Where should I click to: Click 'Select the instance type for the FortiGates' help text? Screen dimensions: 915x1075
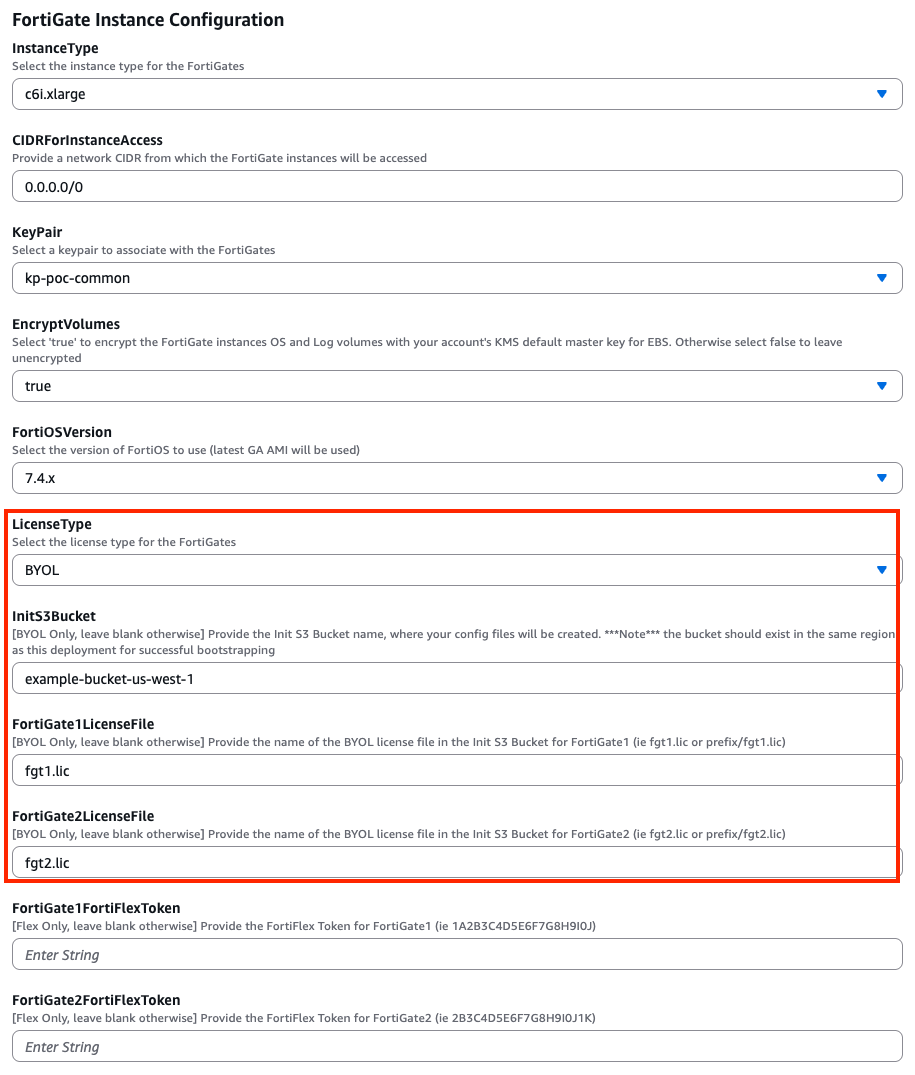click(x=128, y=66)
